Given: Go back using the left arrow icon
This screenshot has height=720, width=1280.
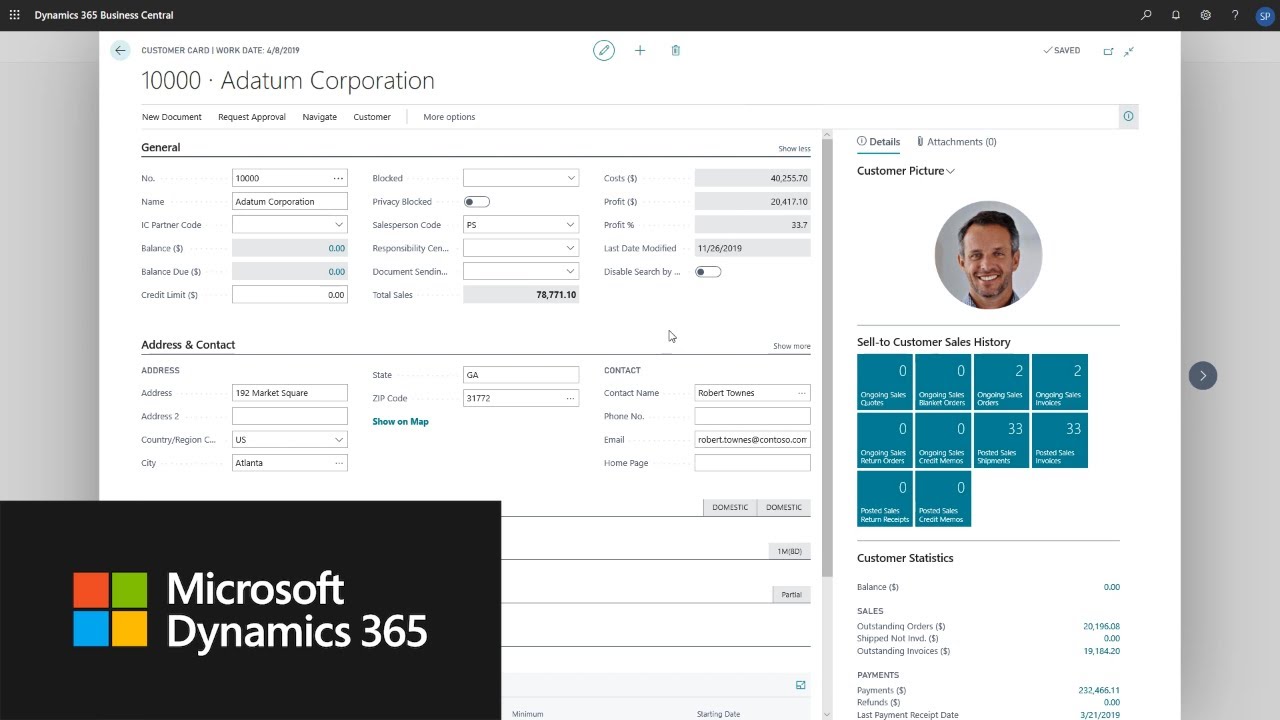Looking at the screenshot, I should (120, 50).
